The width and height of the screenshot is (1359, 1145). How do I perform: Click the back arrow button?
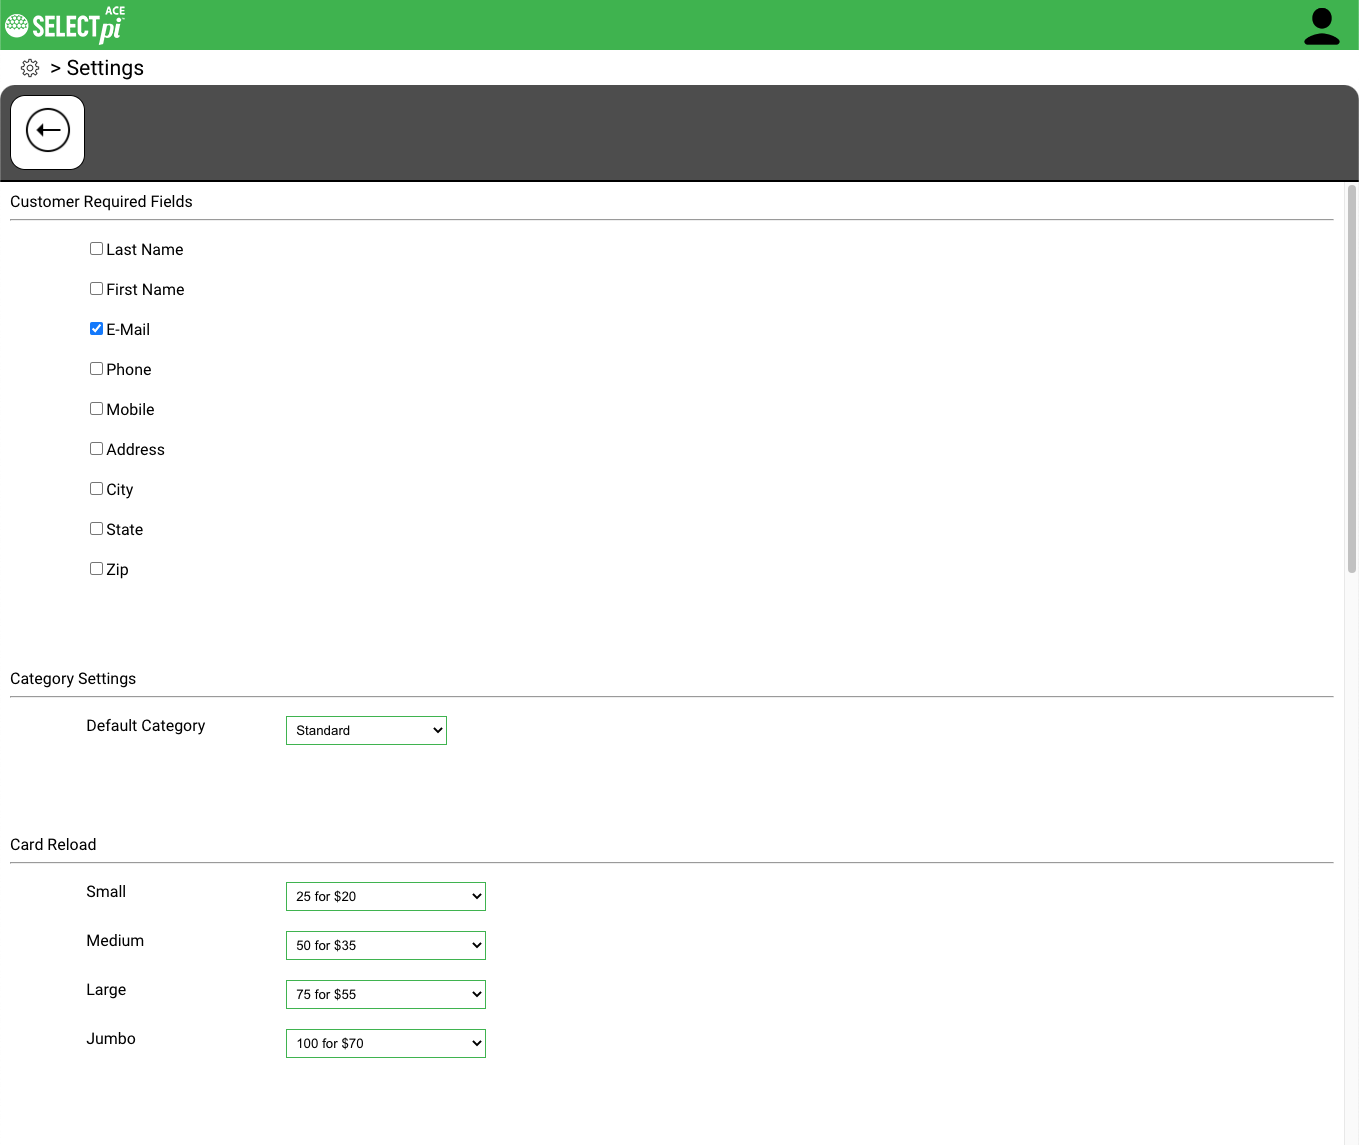click(x=48, y=132)
